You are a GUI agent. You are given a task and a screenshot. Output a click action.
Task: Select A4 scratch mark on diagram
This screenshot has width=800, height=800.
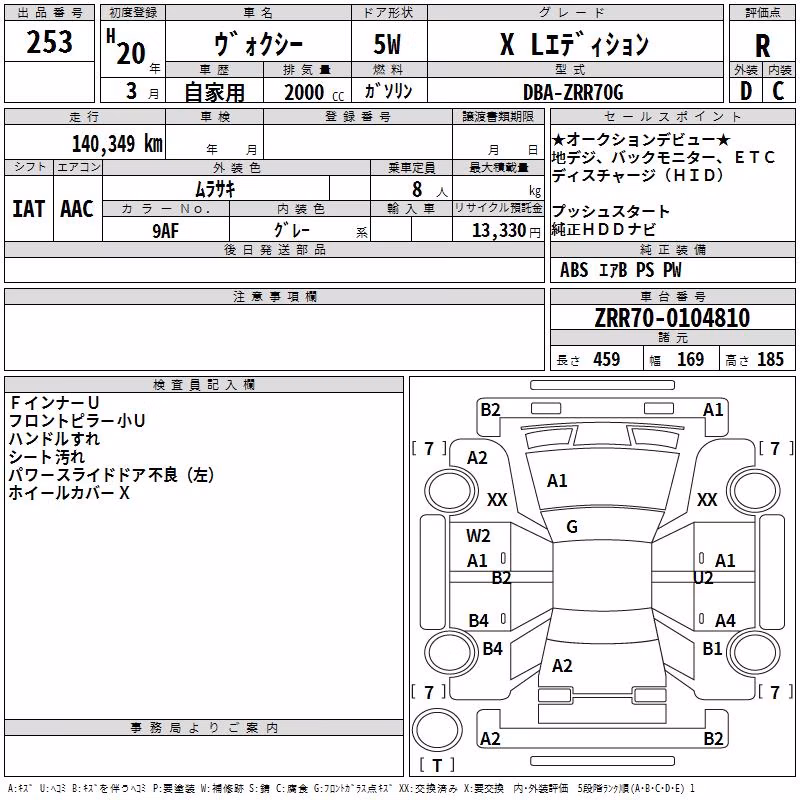pyautogui.click(x=725, y=620)
